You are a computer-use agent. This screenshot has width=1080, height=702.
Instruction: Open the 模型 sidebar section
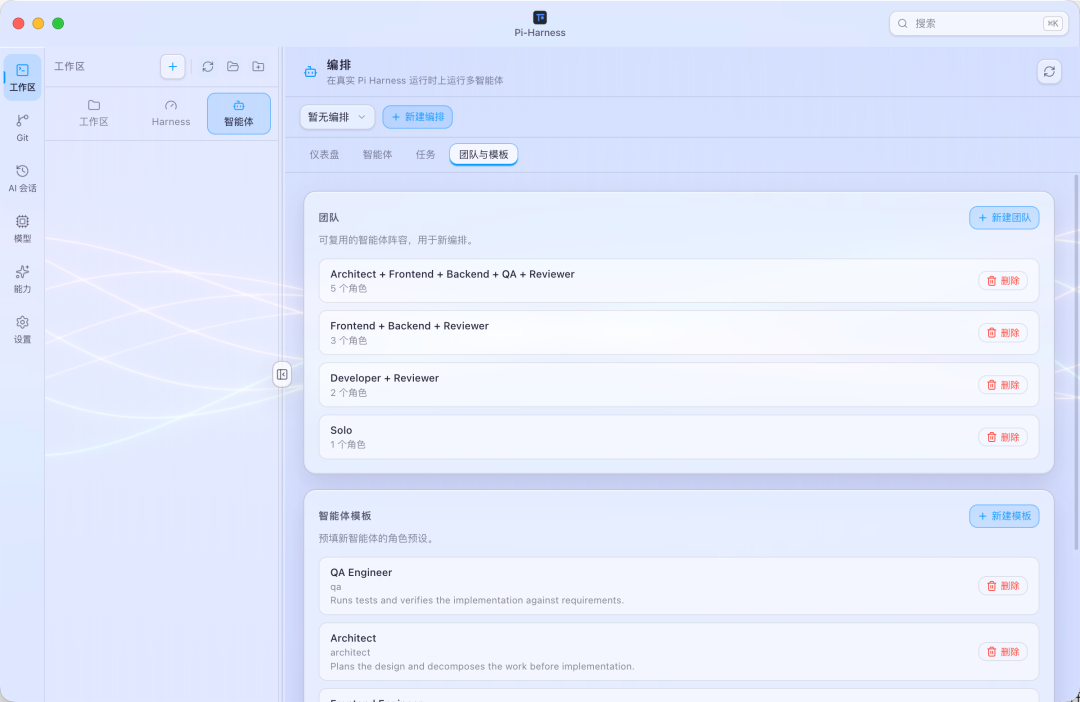click(22, 229)
